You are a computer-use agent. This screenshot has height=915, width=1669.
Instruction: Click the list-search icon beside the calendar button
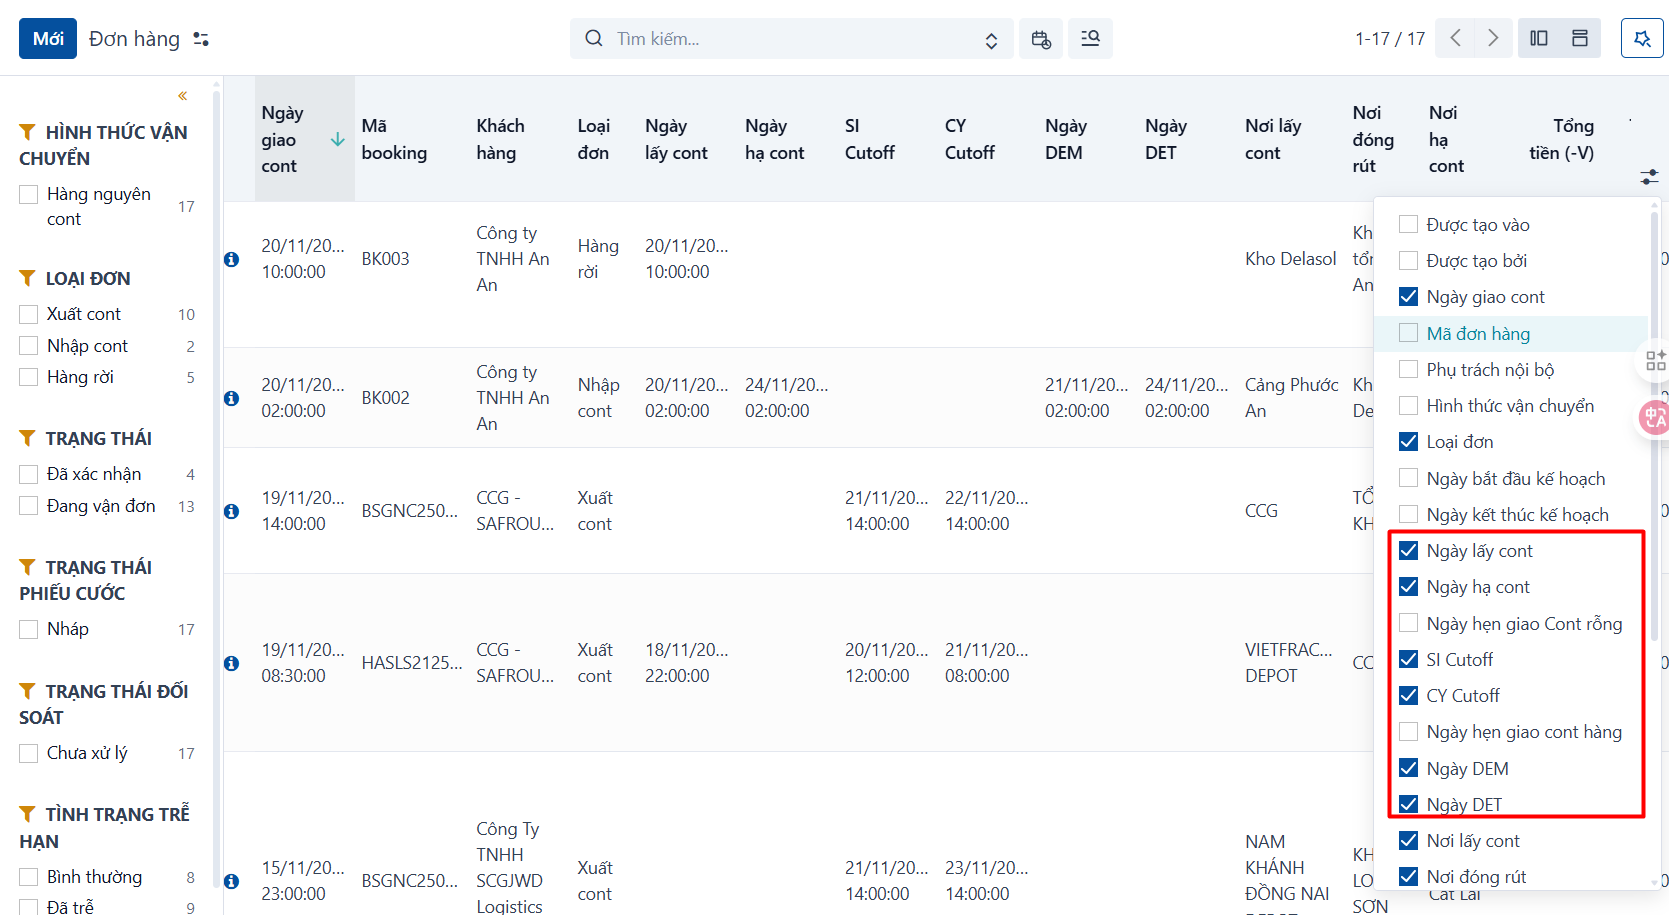(x=1090, y=39)
